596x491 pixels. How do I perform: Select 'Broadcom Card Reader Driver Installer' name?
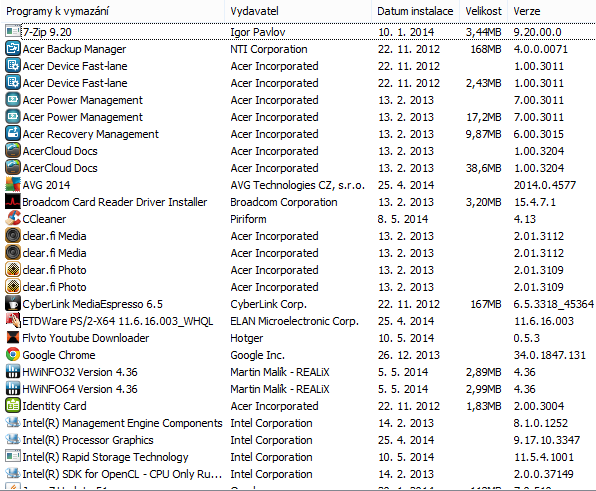click(115, 202)
